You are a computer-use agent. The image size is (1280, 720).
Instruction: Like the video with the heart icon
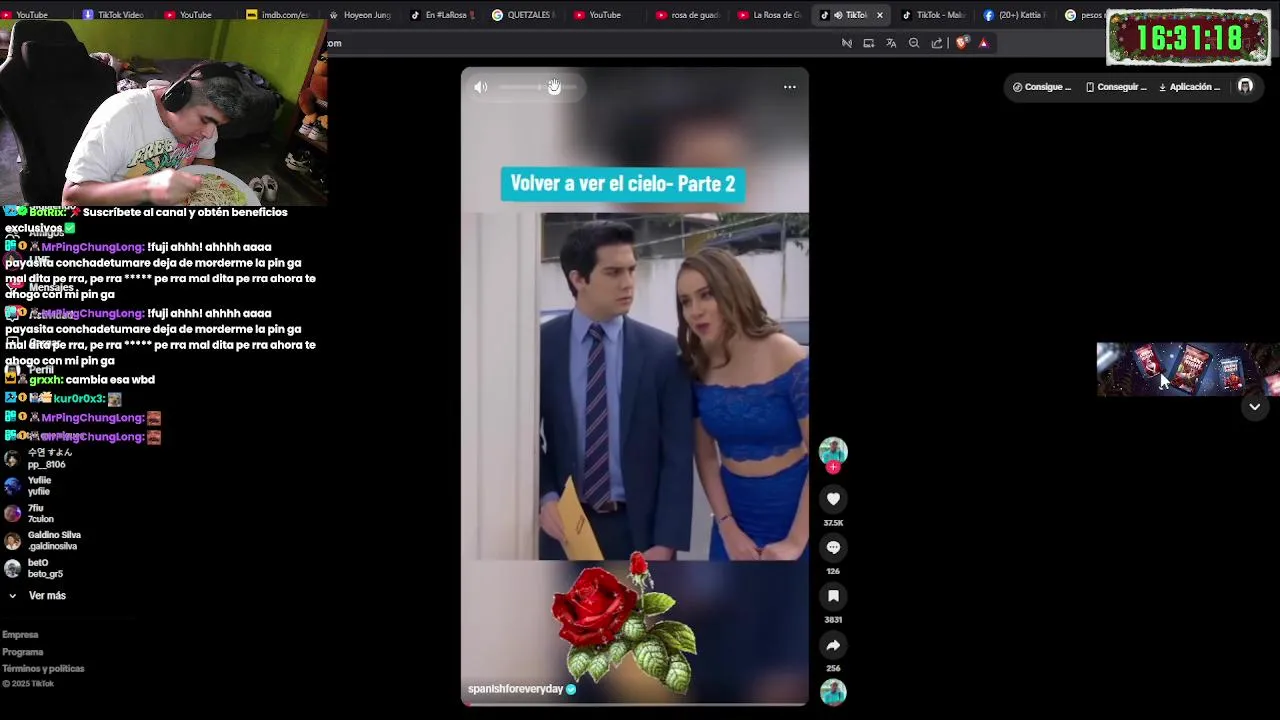click(x=833, y=499)
